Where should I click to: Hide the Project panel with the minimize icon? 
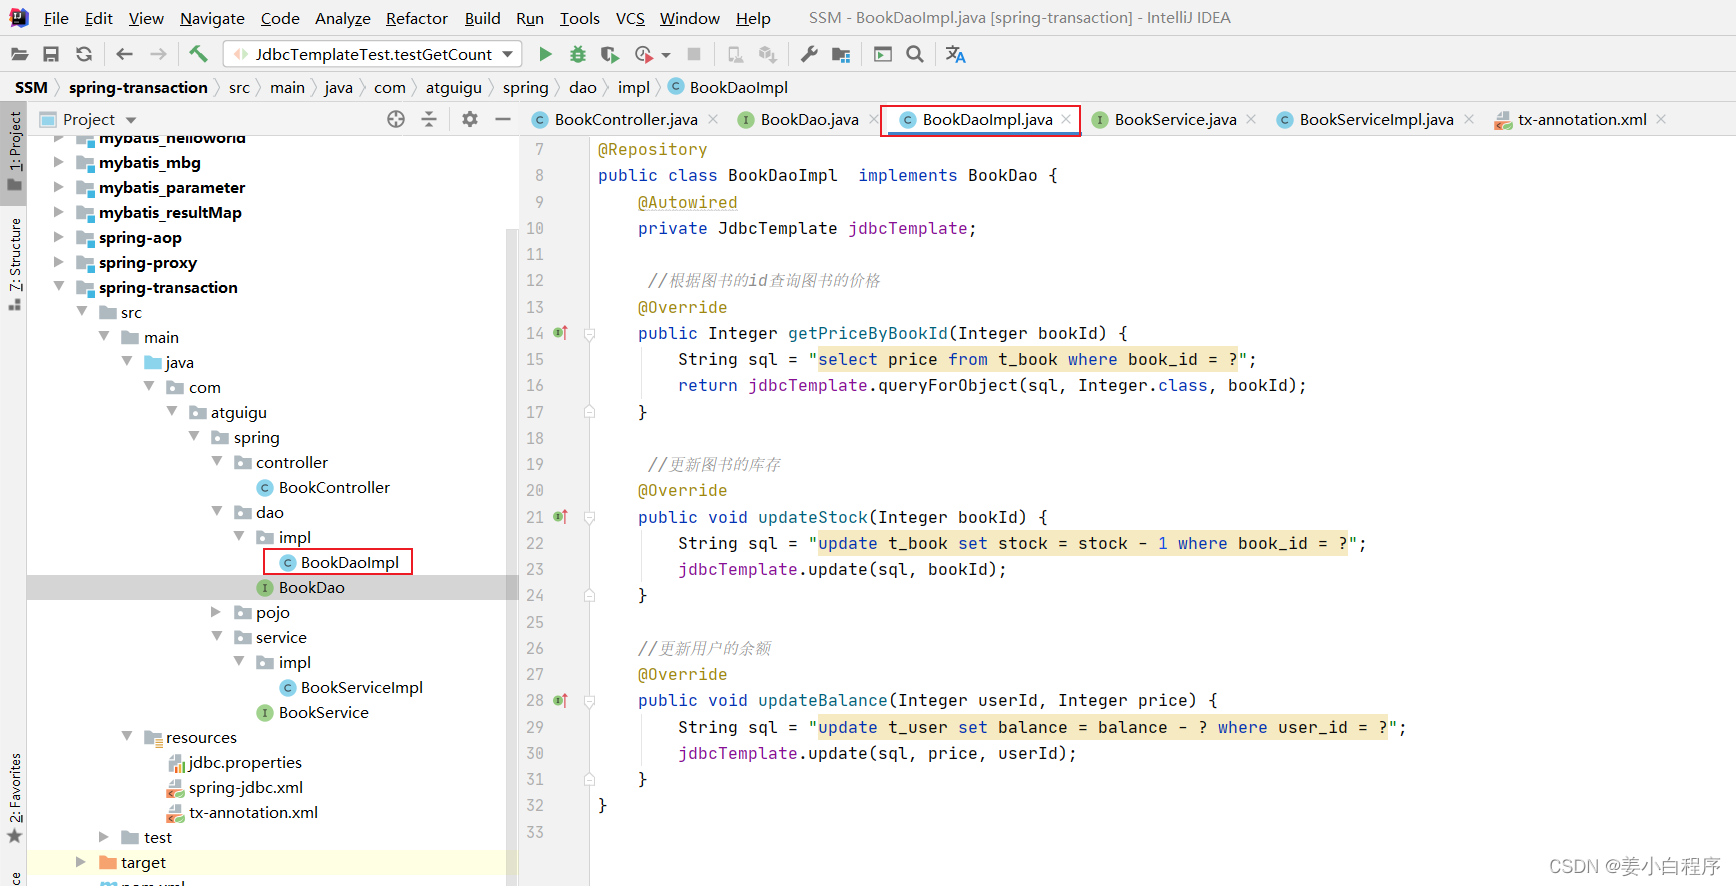(503, 119)
